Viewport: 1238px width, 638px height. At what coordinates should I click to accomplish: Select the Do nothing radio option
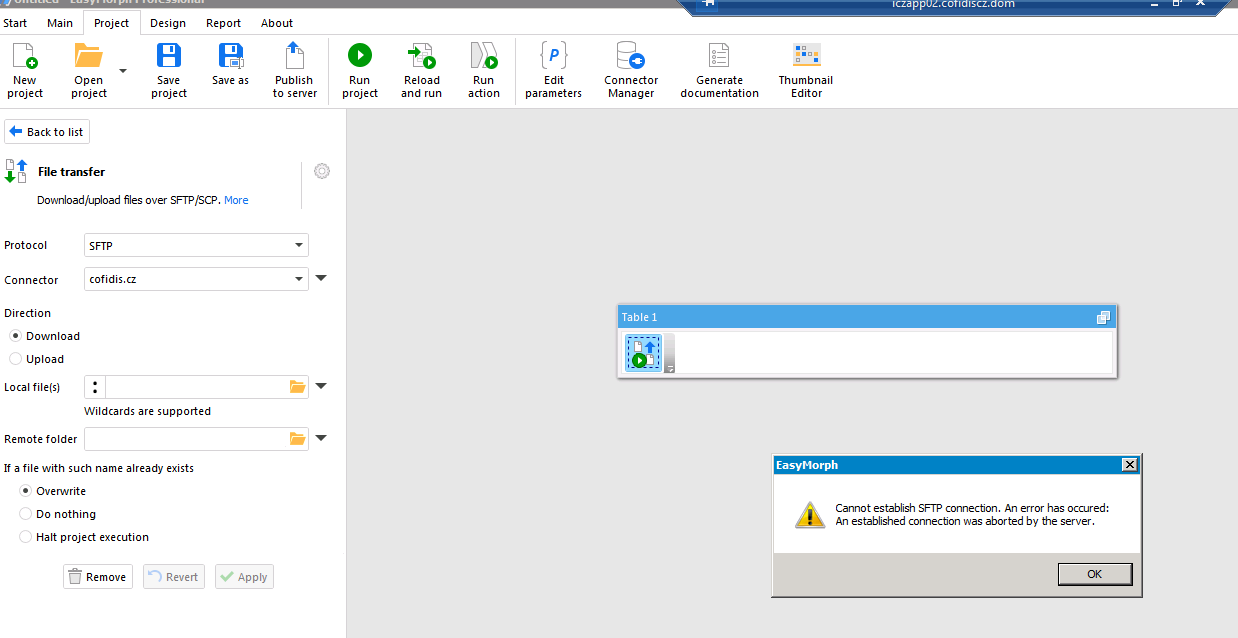(26, 514)
